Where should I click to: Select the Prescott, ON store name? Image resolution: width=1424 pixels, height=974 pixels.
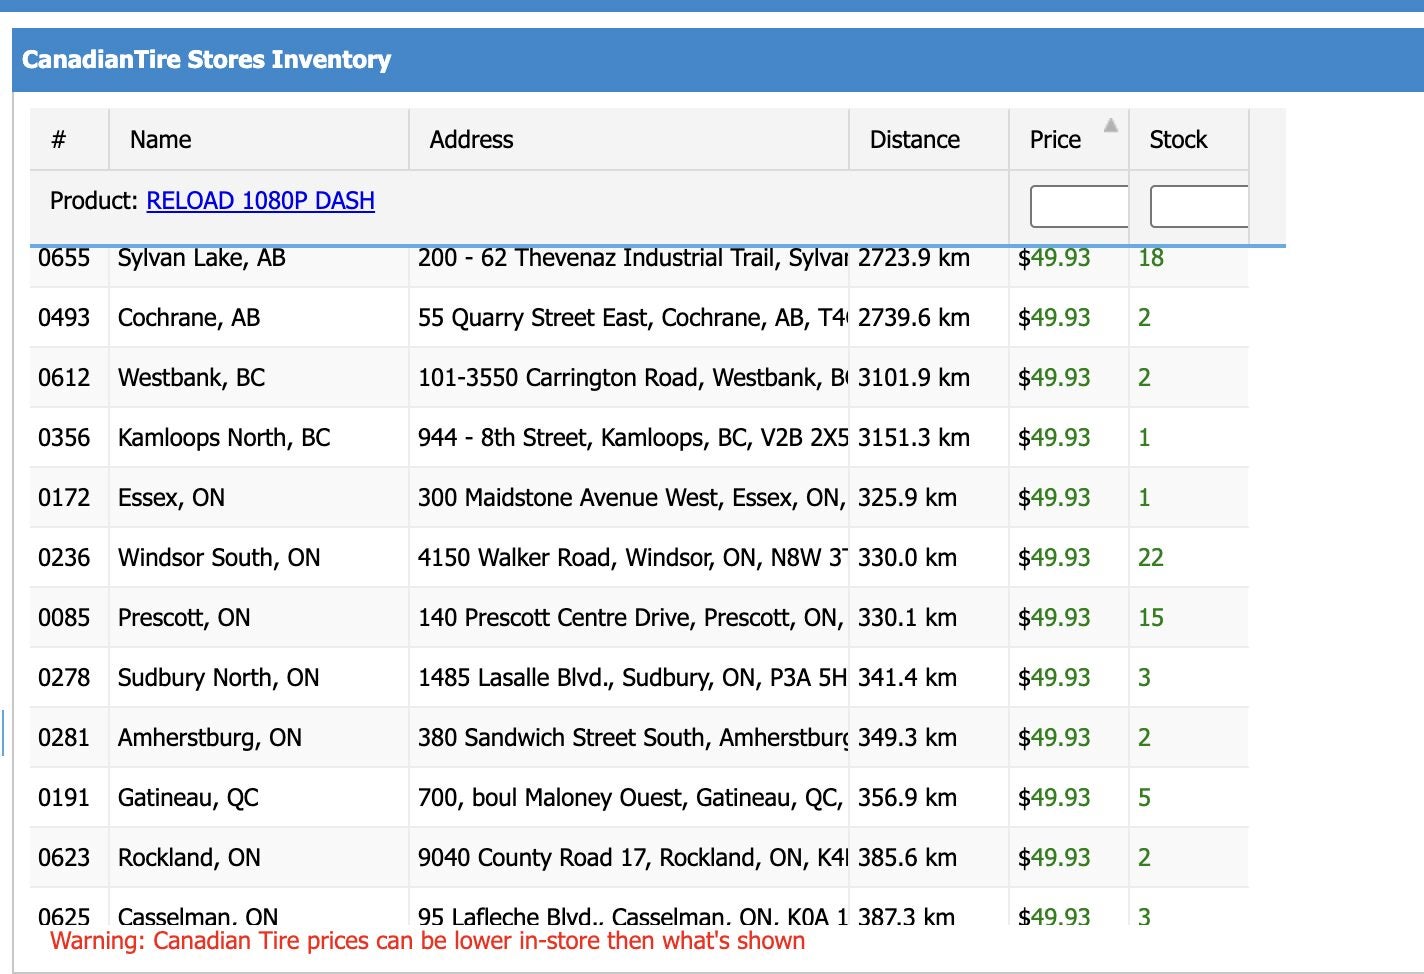[184, 618]
